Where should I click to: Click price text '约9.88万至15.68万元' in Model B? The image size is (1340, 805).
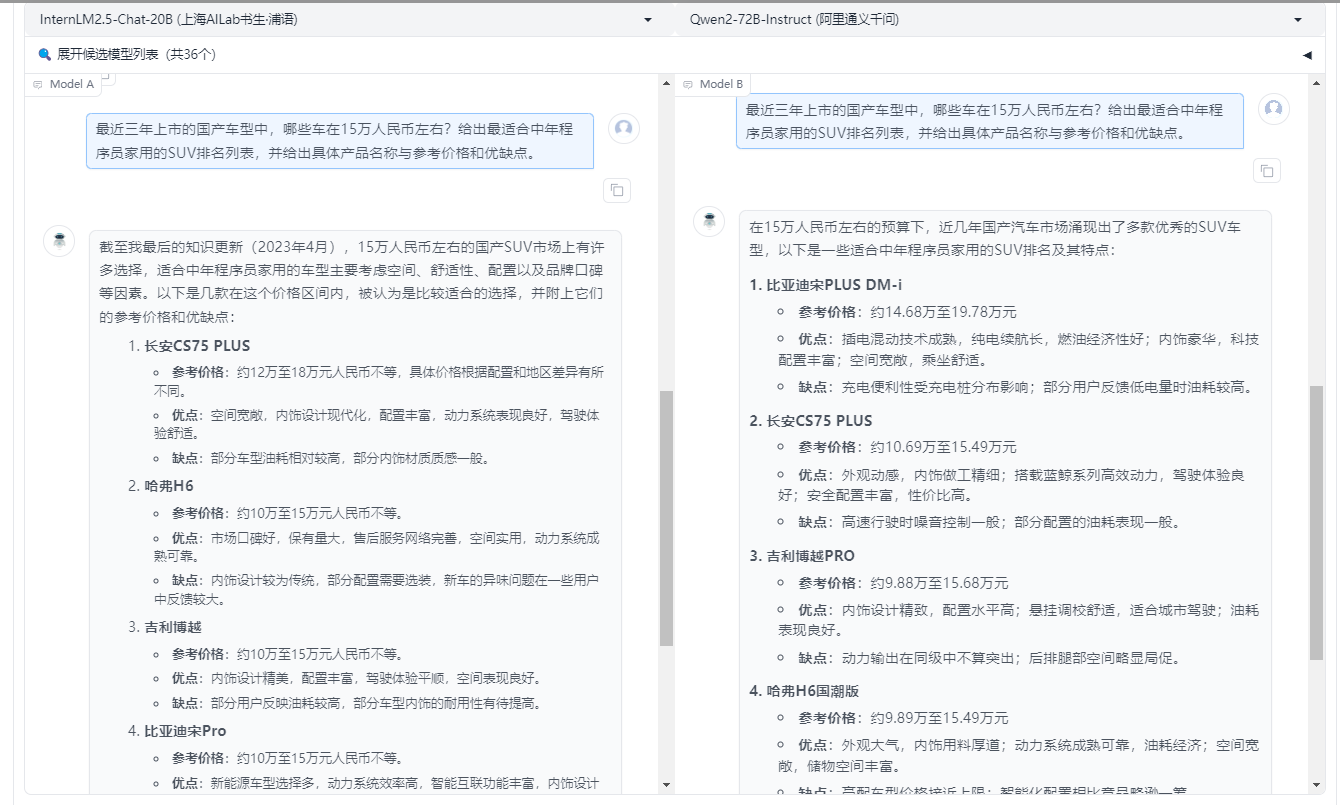pyautogui.click(x=939, y=583)
